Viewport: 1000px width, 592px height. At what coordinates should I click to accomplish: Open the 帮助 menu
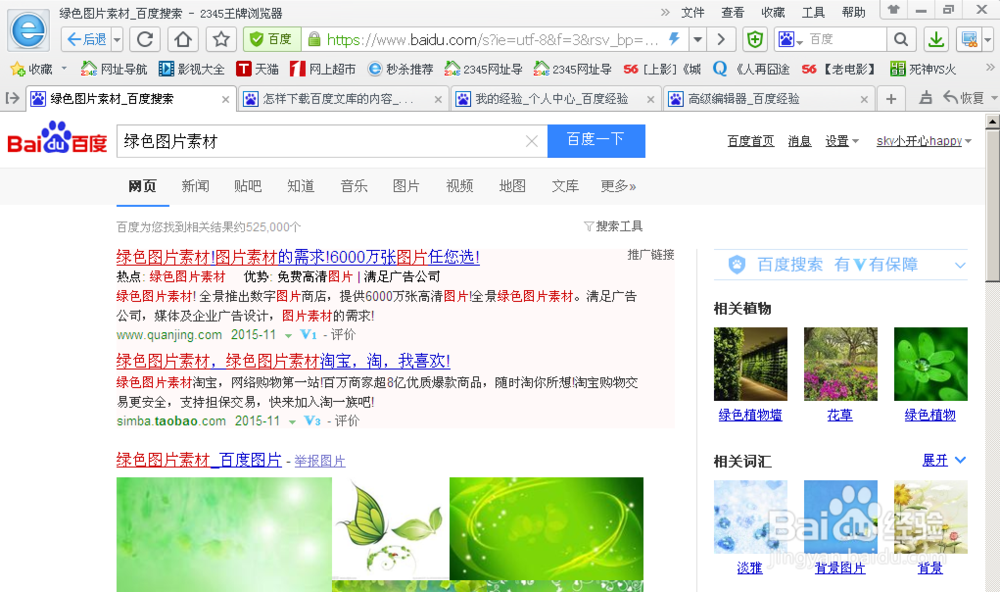point(853,13)
